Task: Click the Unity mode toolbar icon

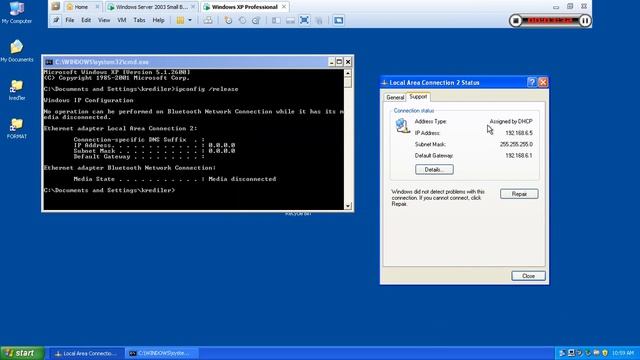Action: [319, 20]
